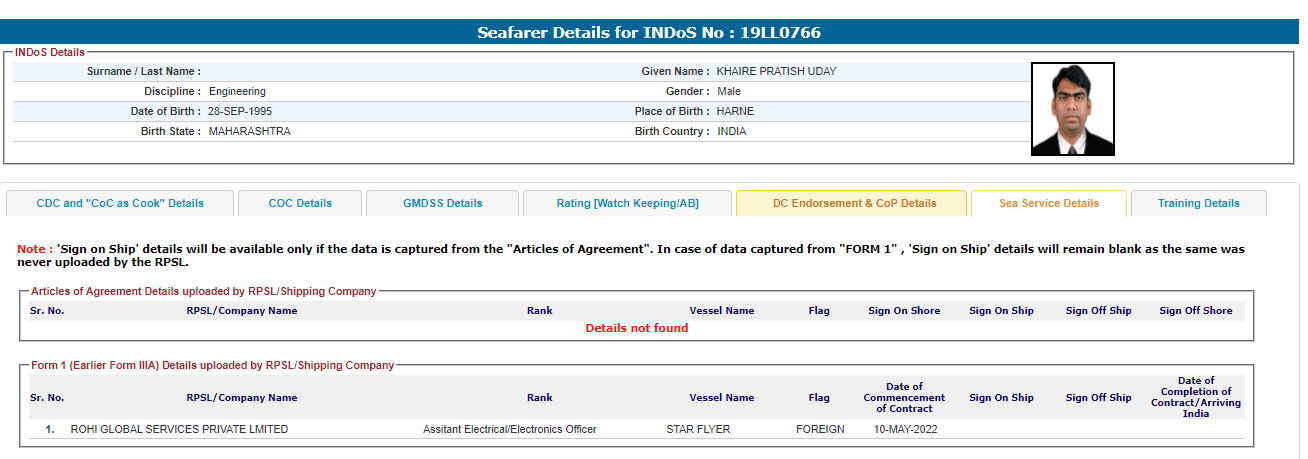The width and height of the screenshot is (1308, 459).
Task: Click the 10-MAY-2022 commencement date cell
Action: (x=905, y=429)
